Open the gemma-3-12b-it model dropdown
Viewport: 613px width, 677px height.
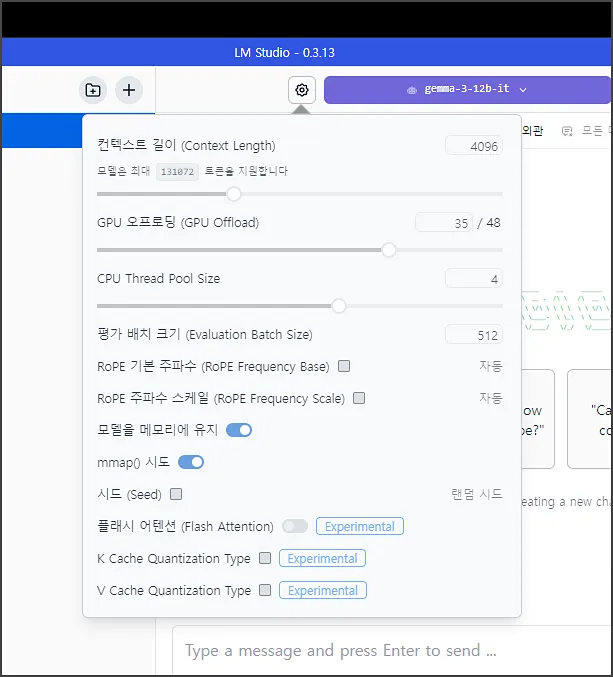[x=467, y=90]
